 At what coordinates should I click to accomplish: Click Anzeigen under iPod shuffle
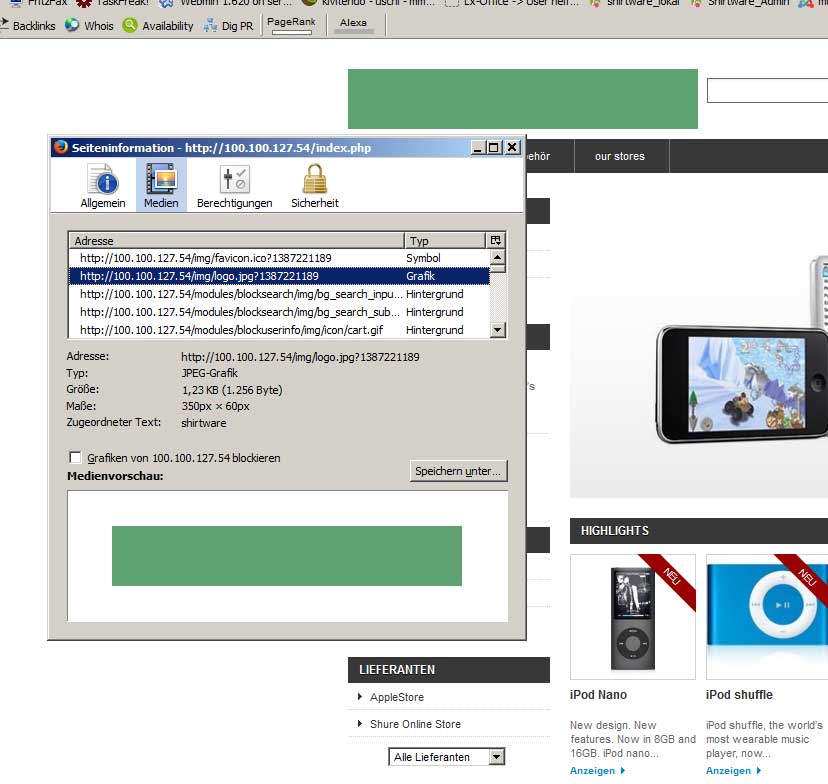[x=733, y=771]
